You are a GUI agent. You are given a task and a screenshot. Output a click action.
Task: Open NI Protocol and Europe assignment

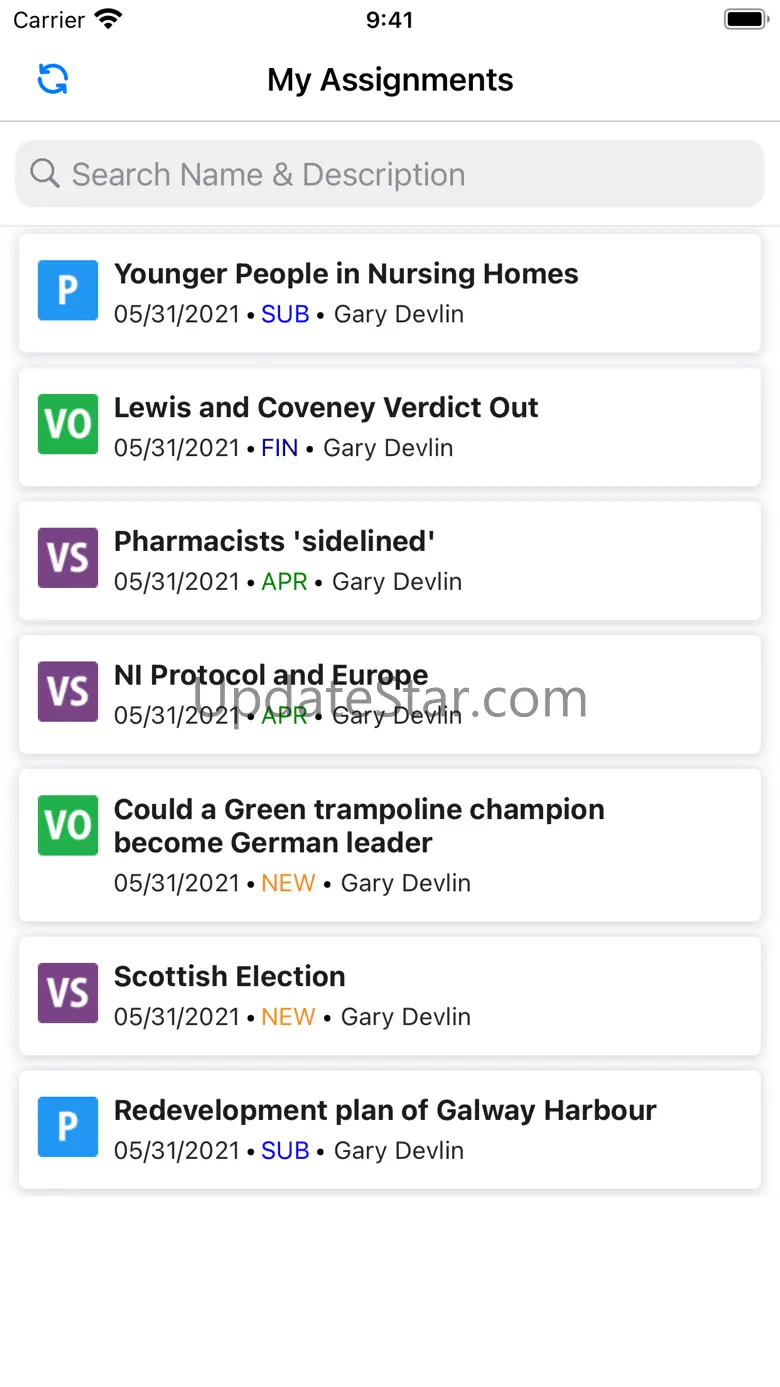[x=271, y=675]
